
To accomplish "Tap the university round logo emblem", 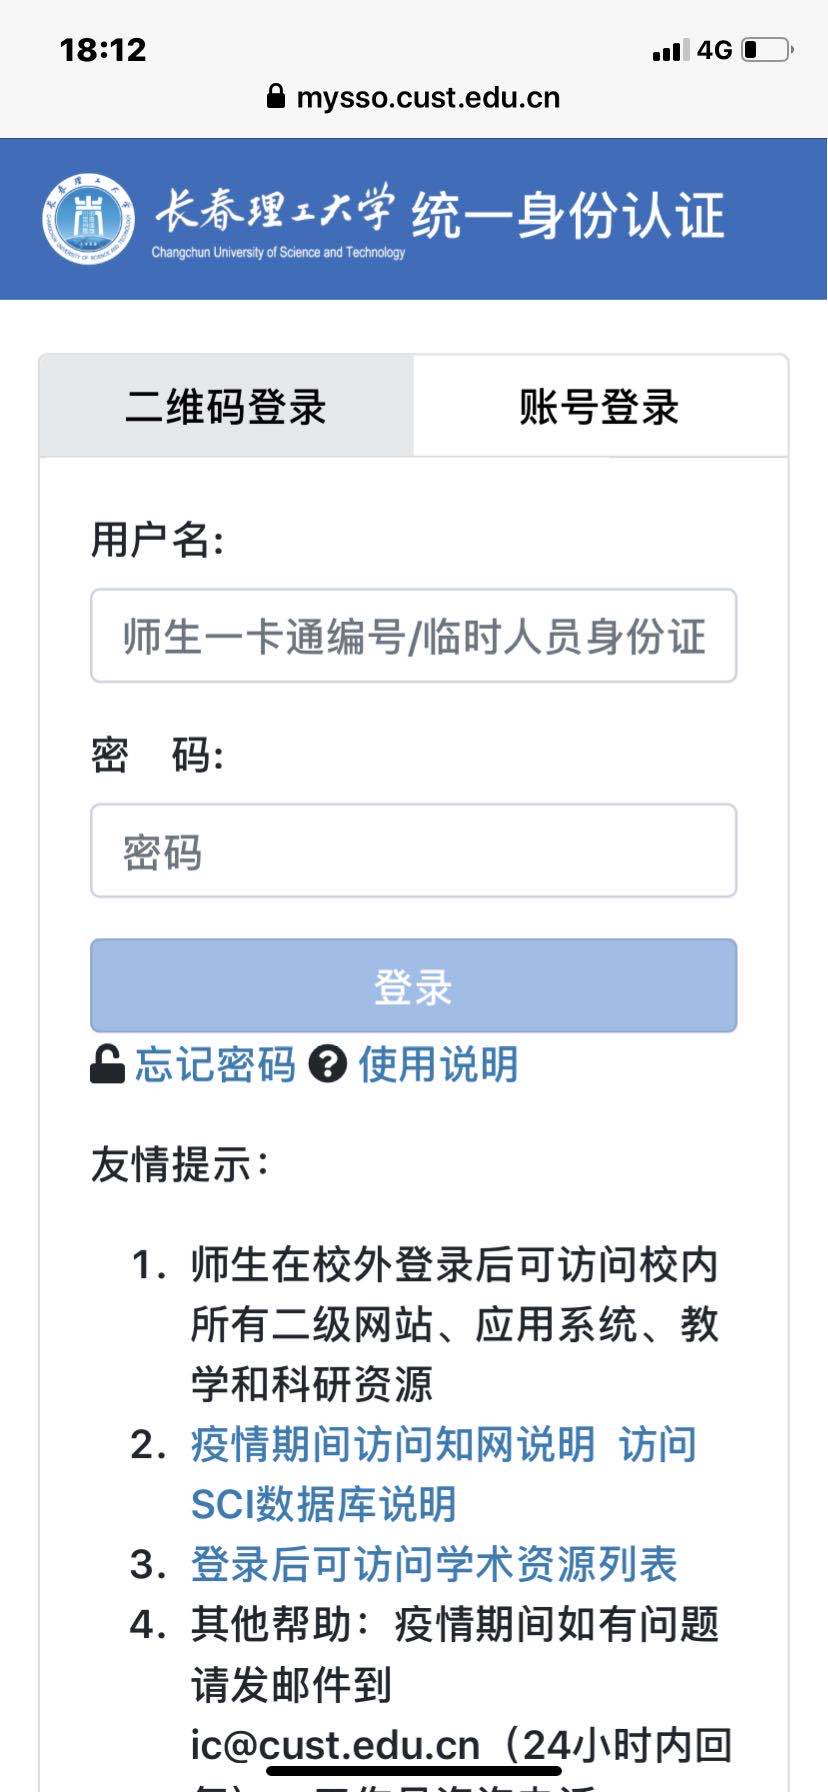I will 88,218.
